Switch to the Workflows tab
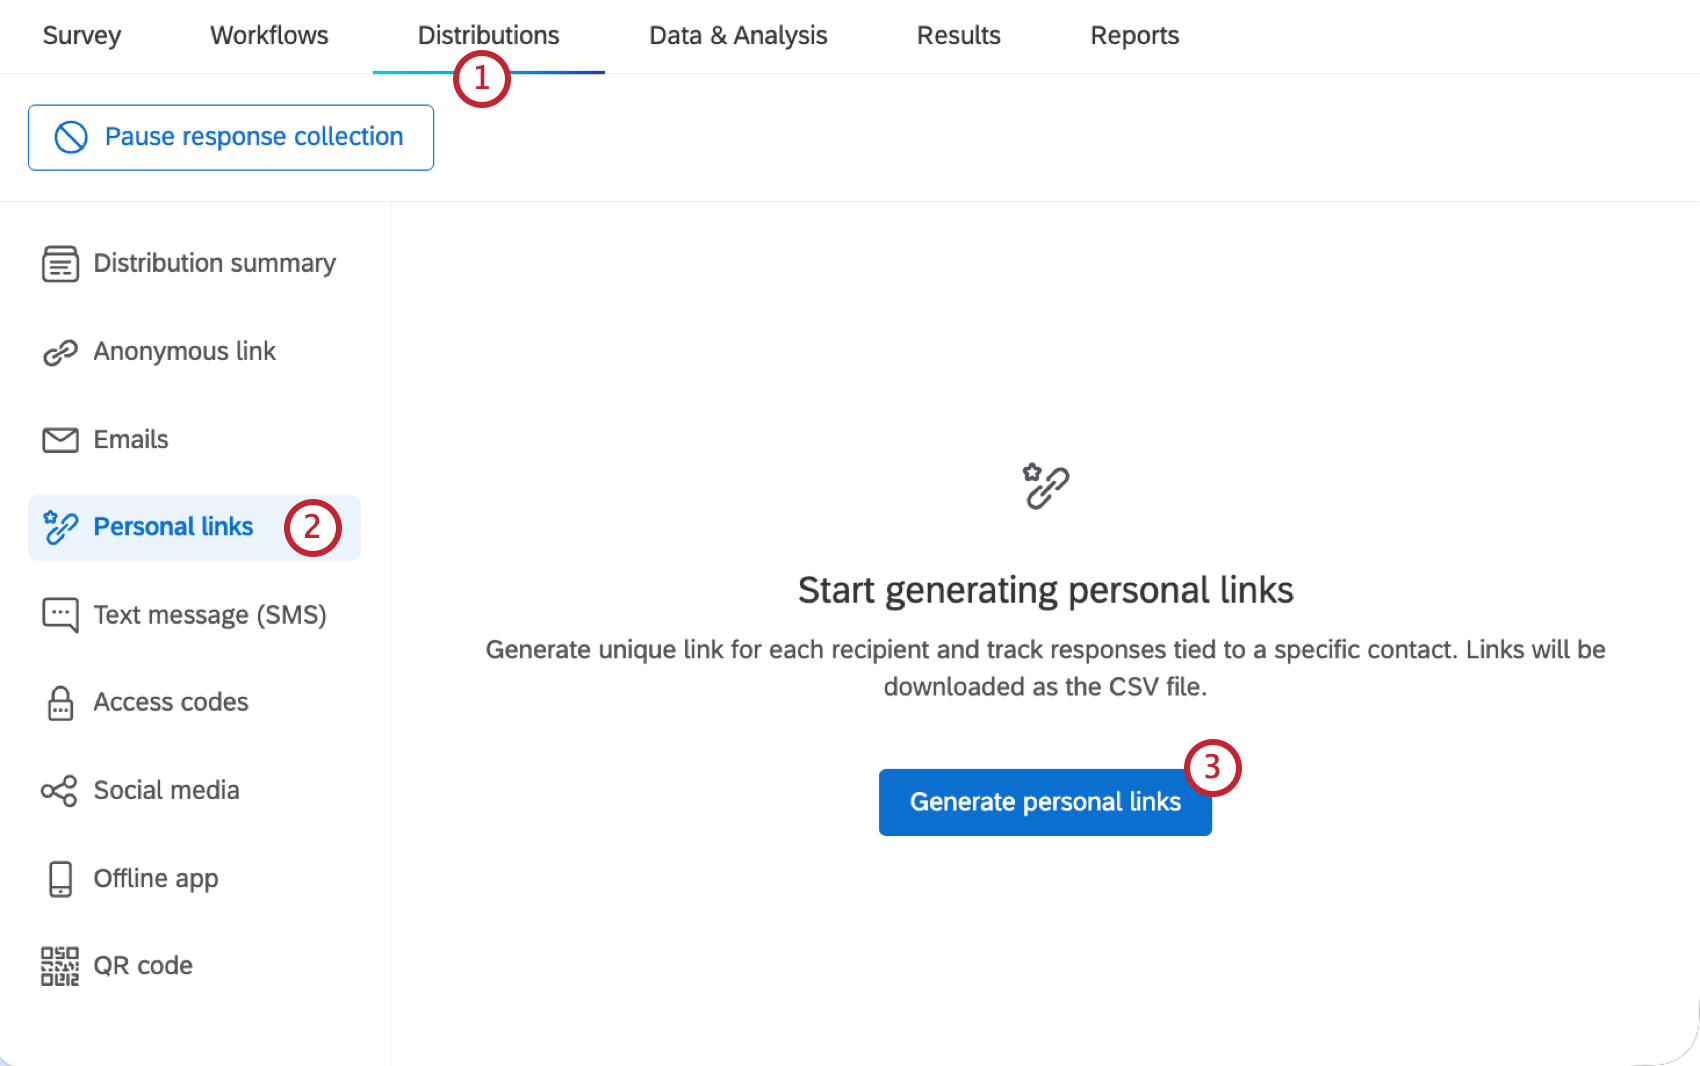The height and width of the screenshot is (1066, 1700). 269,36
